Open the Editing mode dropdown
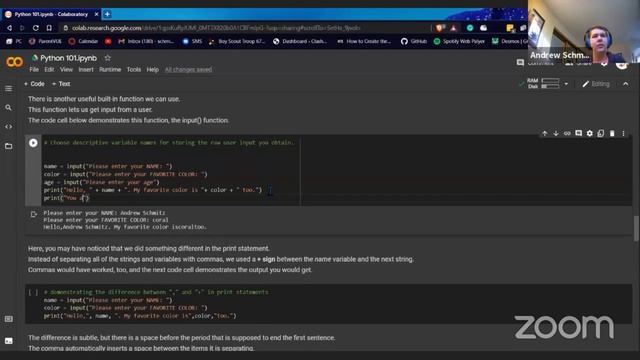 (x=596, y=84)
